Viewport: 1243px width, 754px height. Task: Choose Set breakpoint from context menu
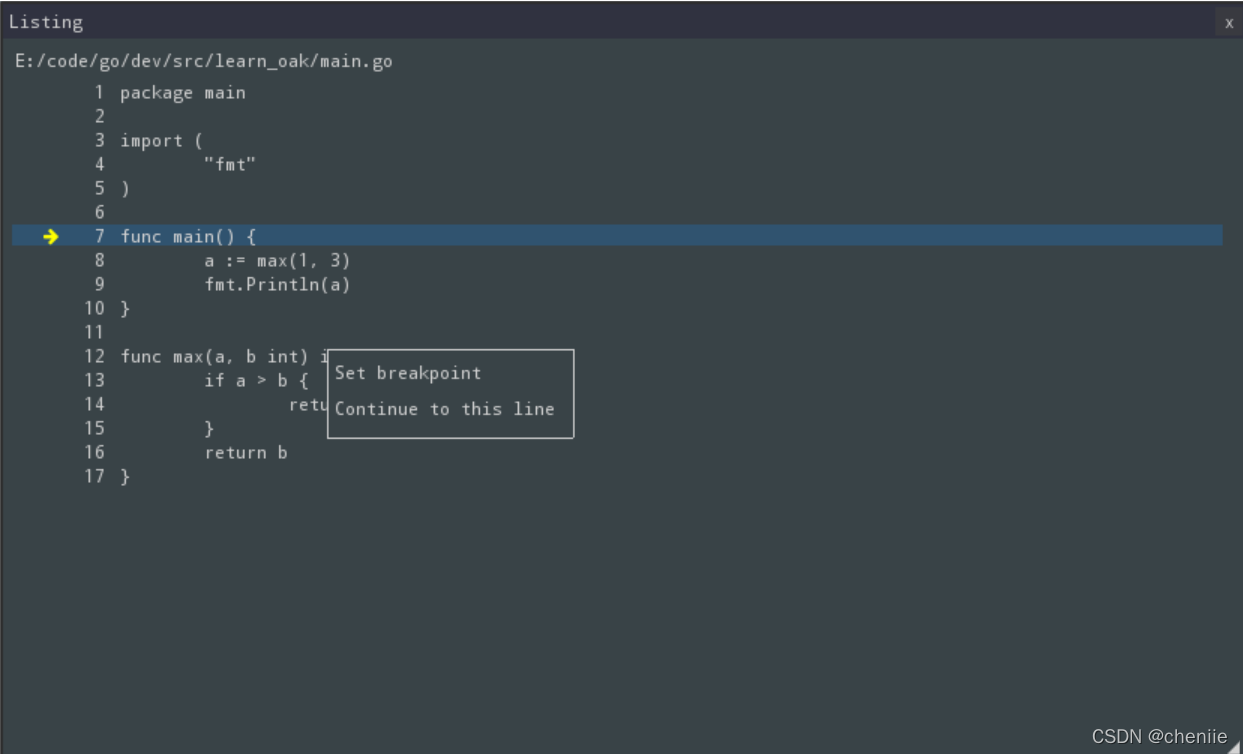pyautogui.click(x=408, y=373)
